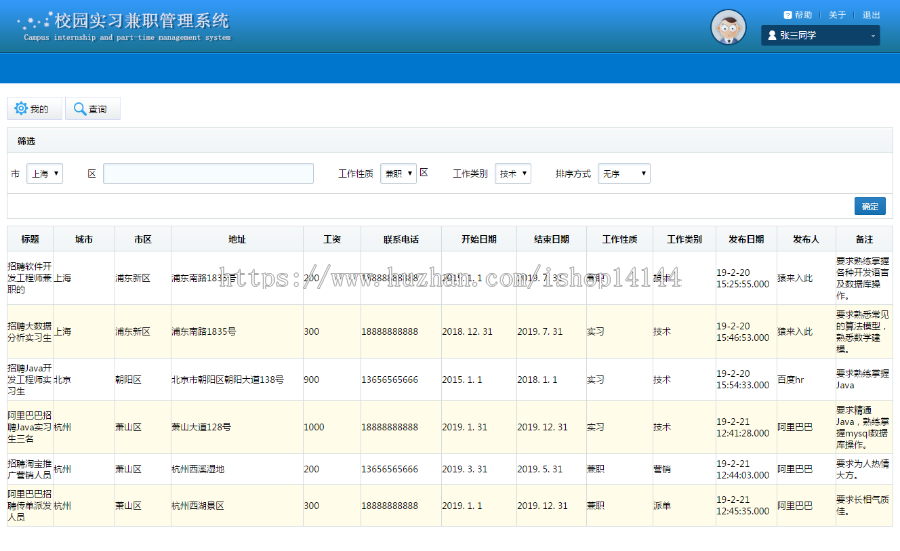Click the 关于 link in header
The width and height of the screenshot is (900, 551).
[x=837, y=15]
